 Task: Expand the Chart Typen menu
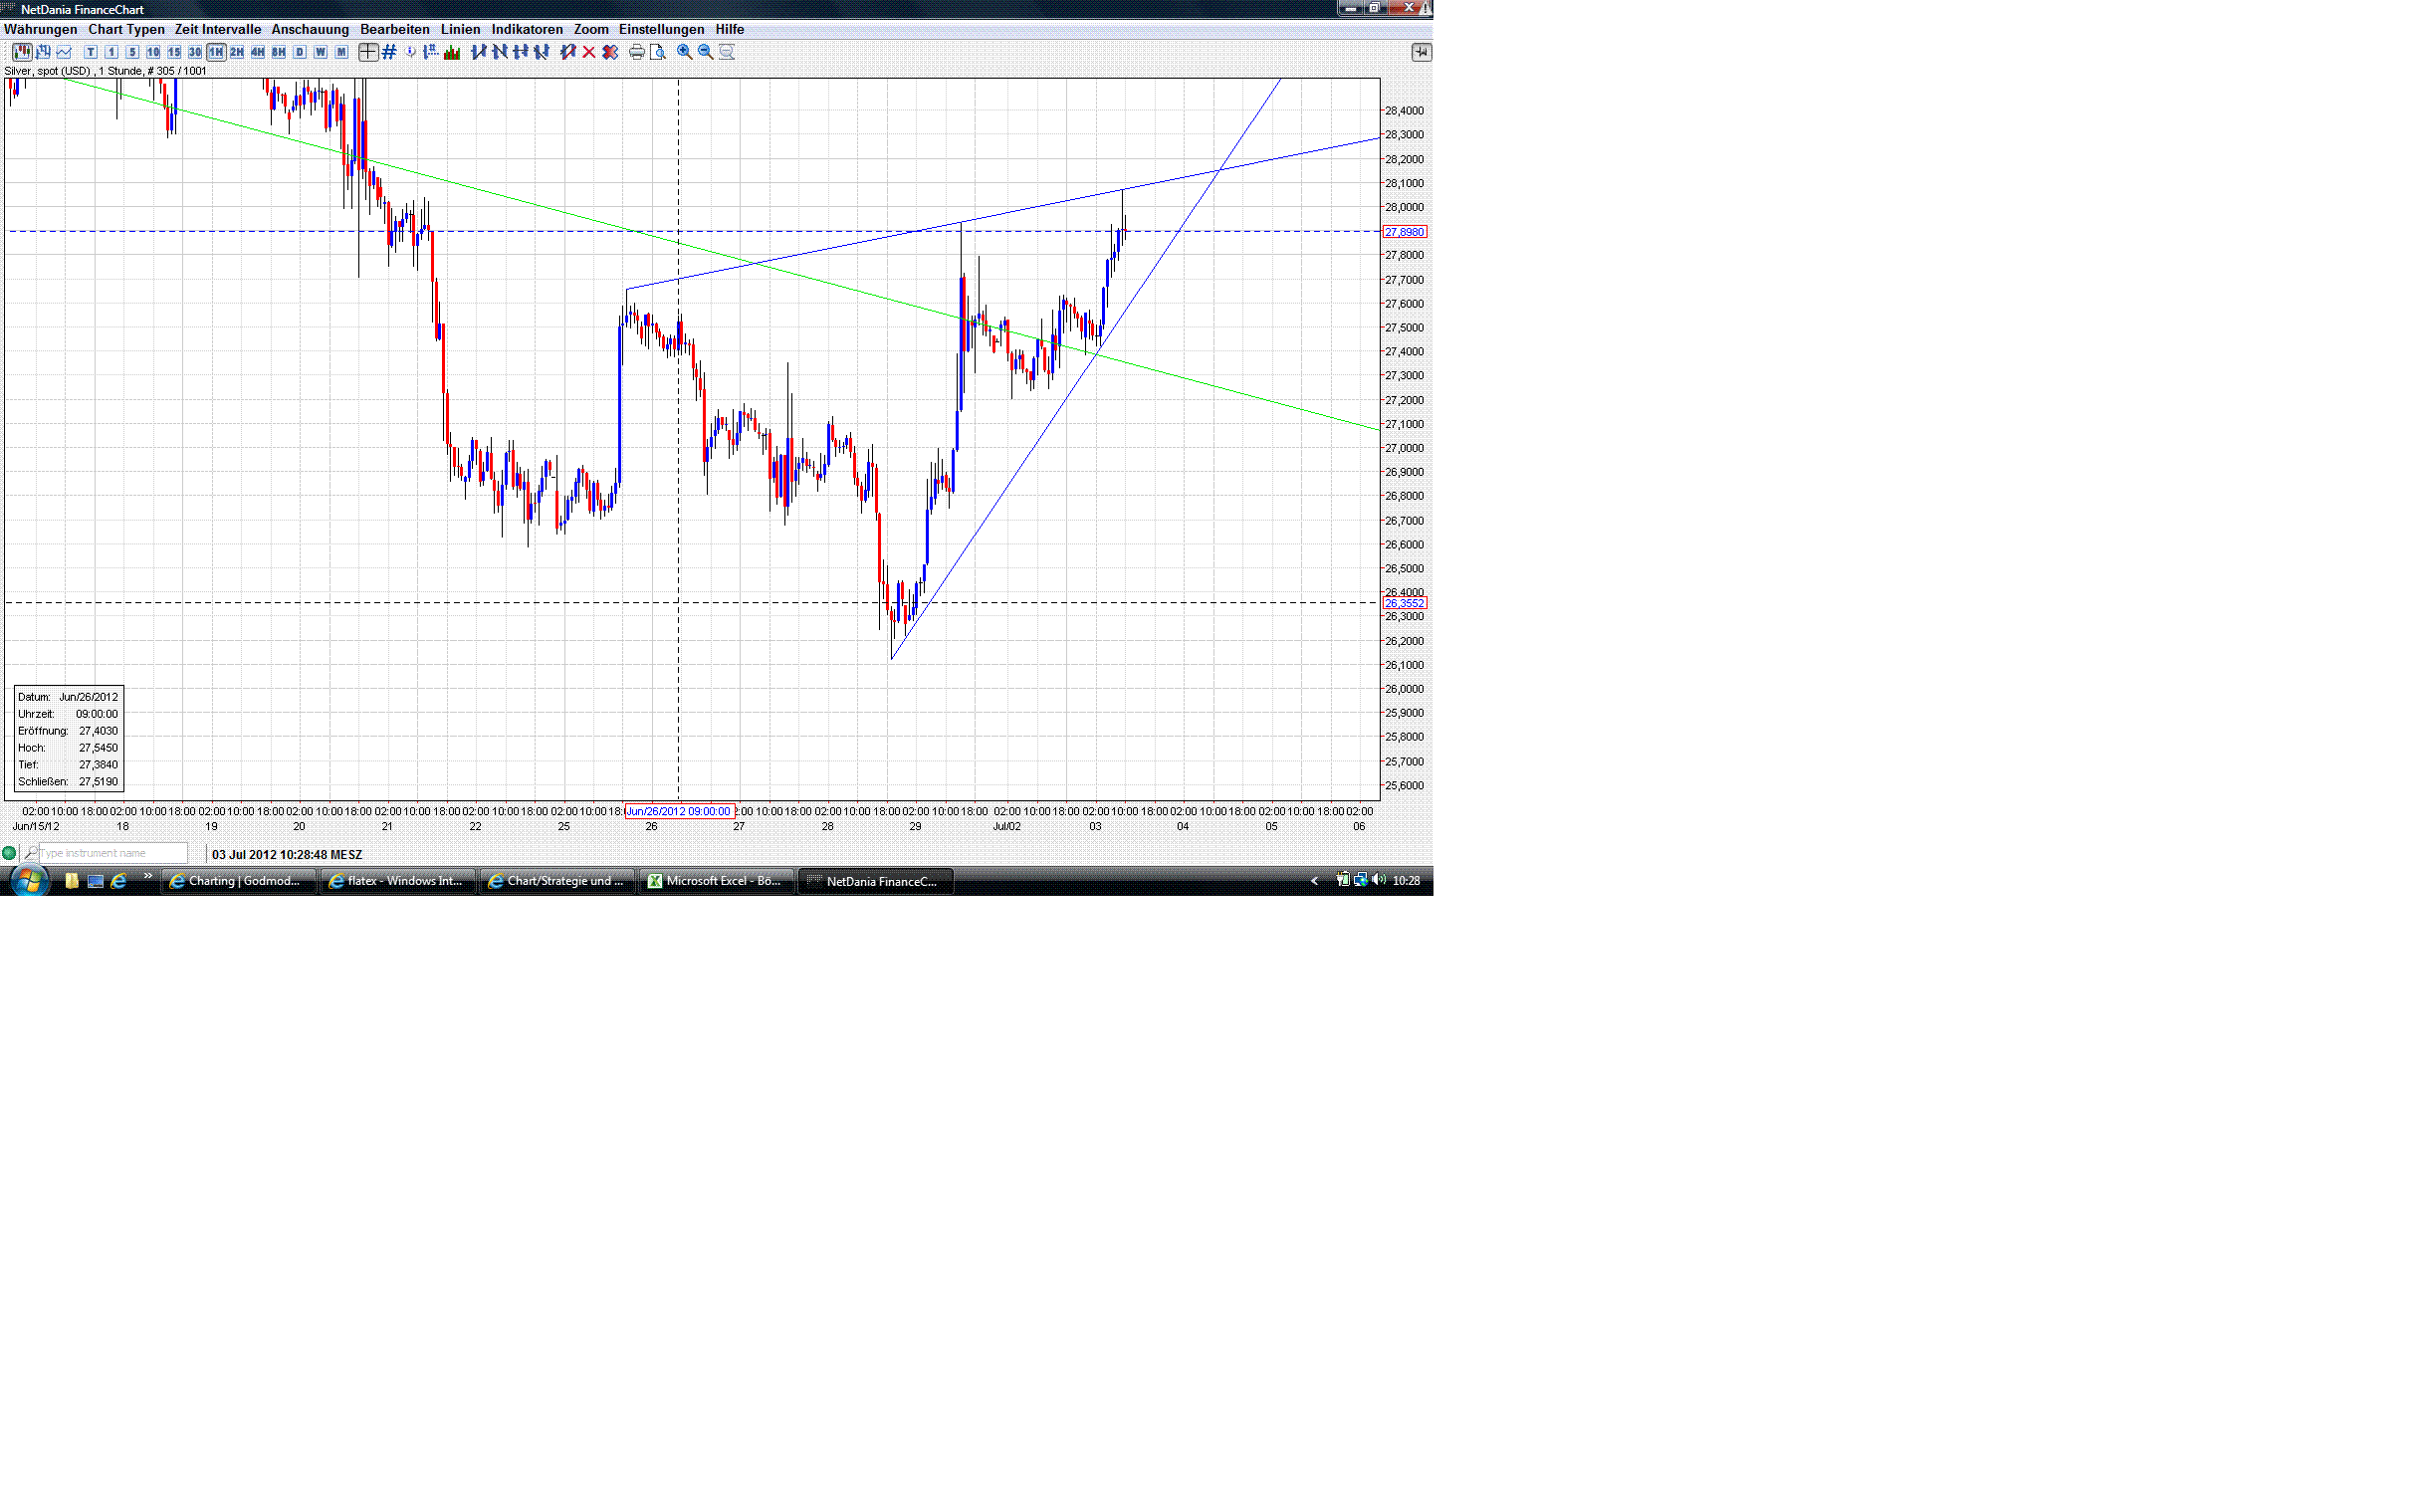126,29
